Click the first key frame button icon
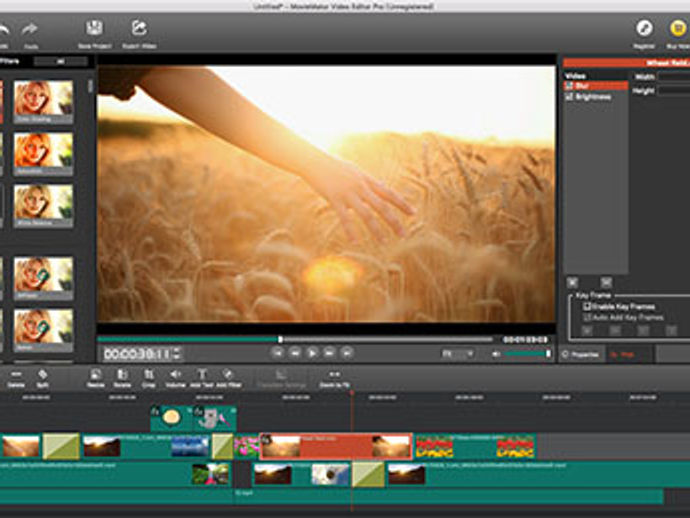Viewport: 690px width, 518px height. point(587,330)
